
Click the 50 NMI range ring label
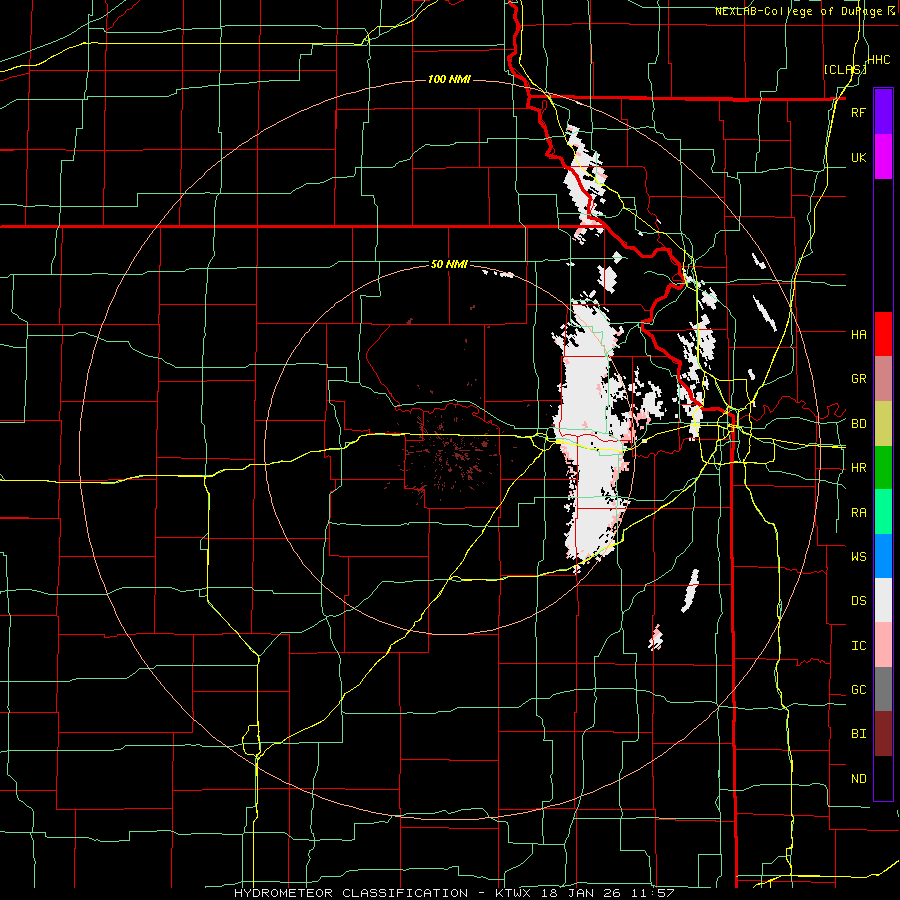click(449, 264)
